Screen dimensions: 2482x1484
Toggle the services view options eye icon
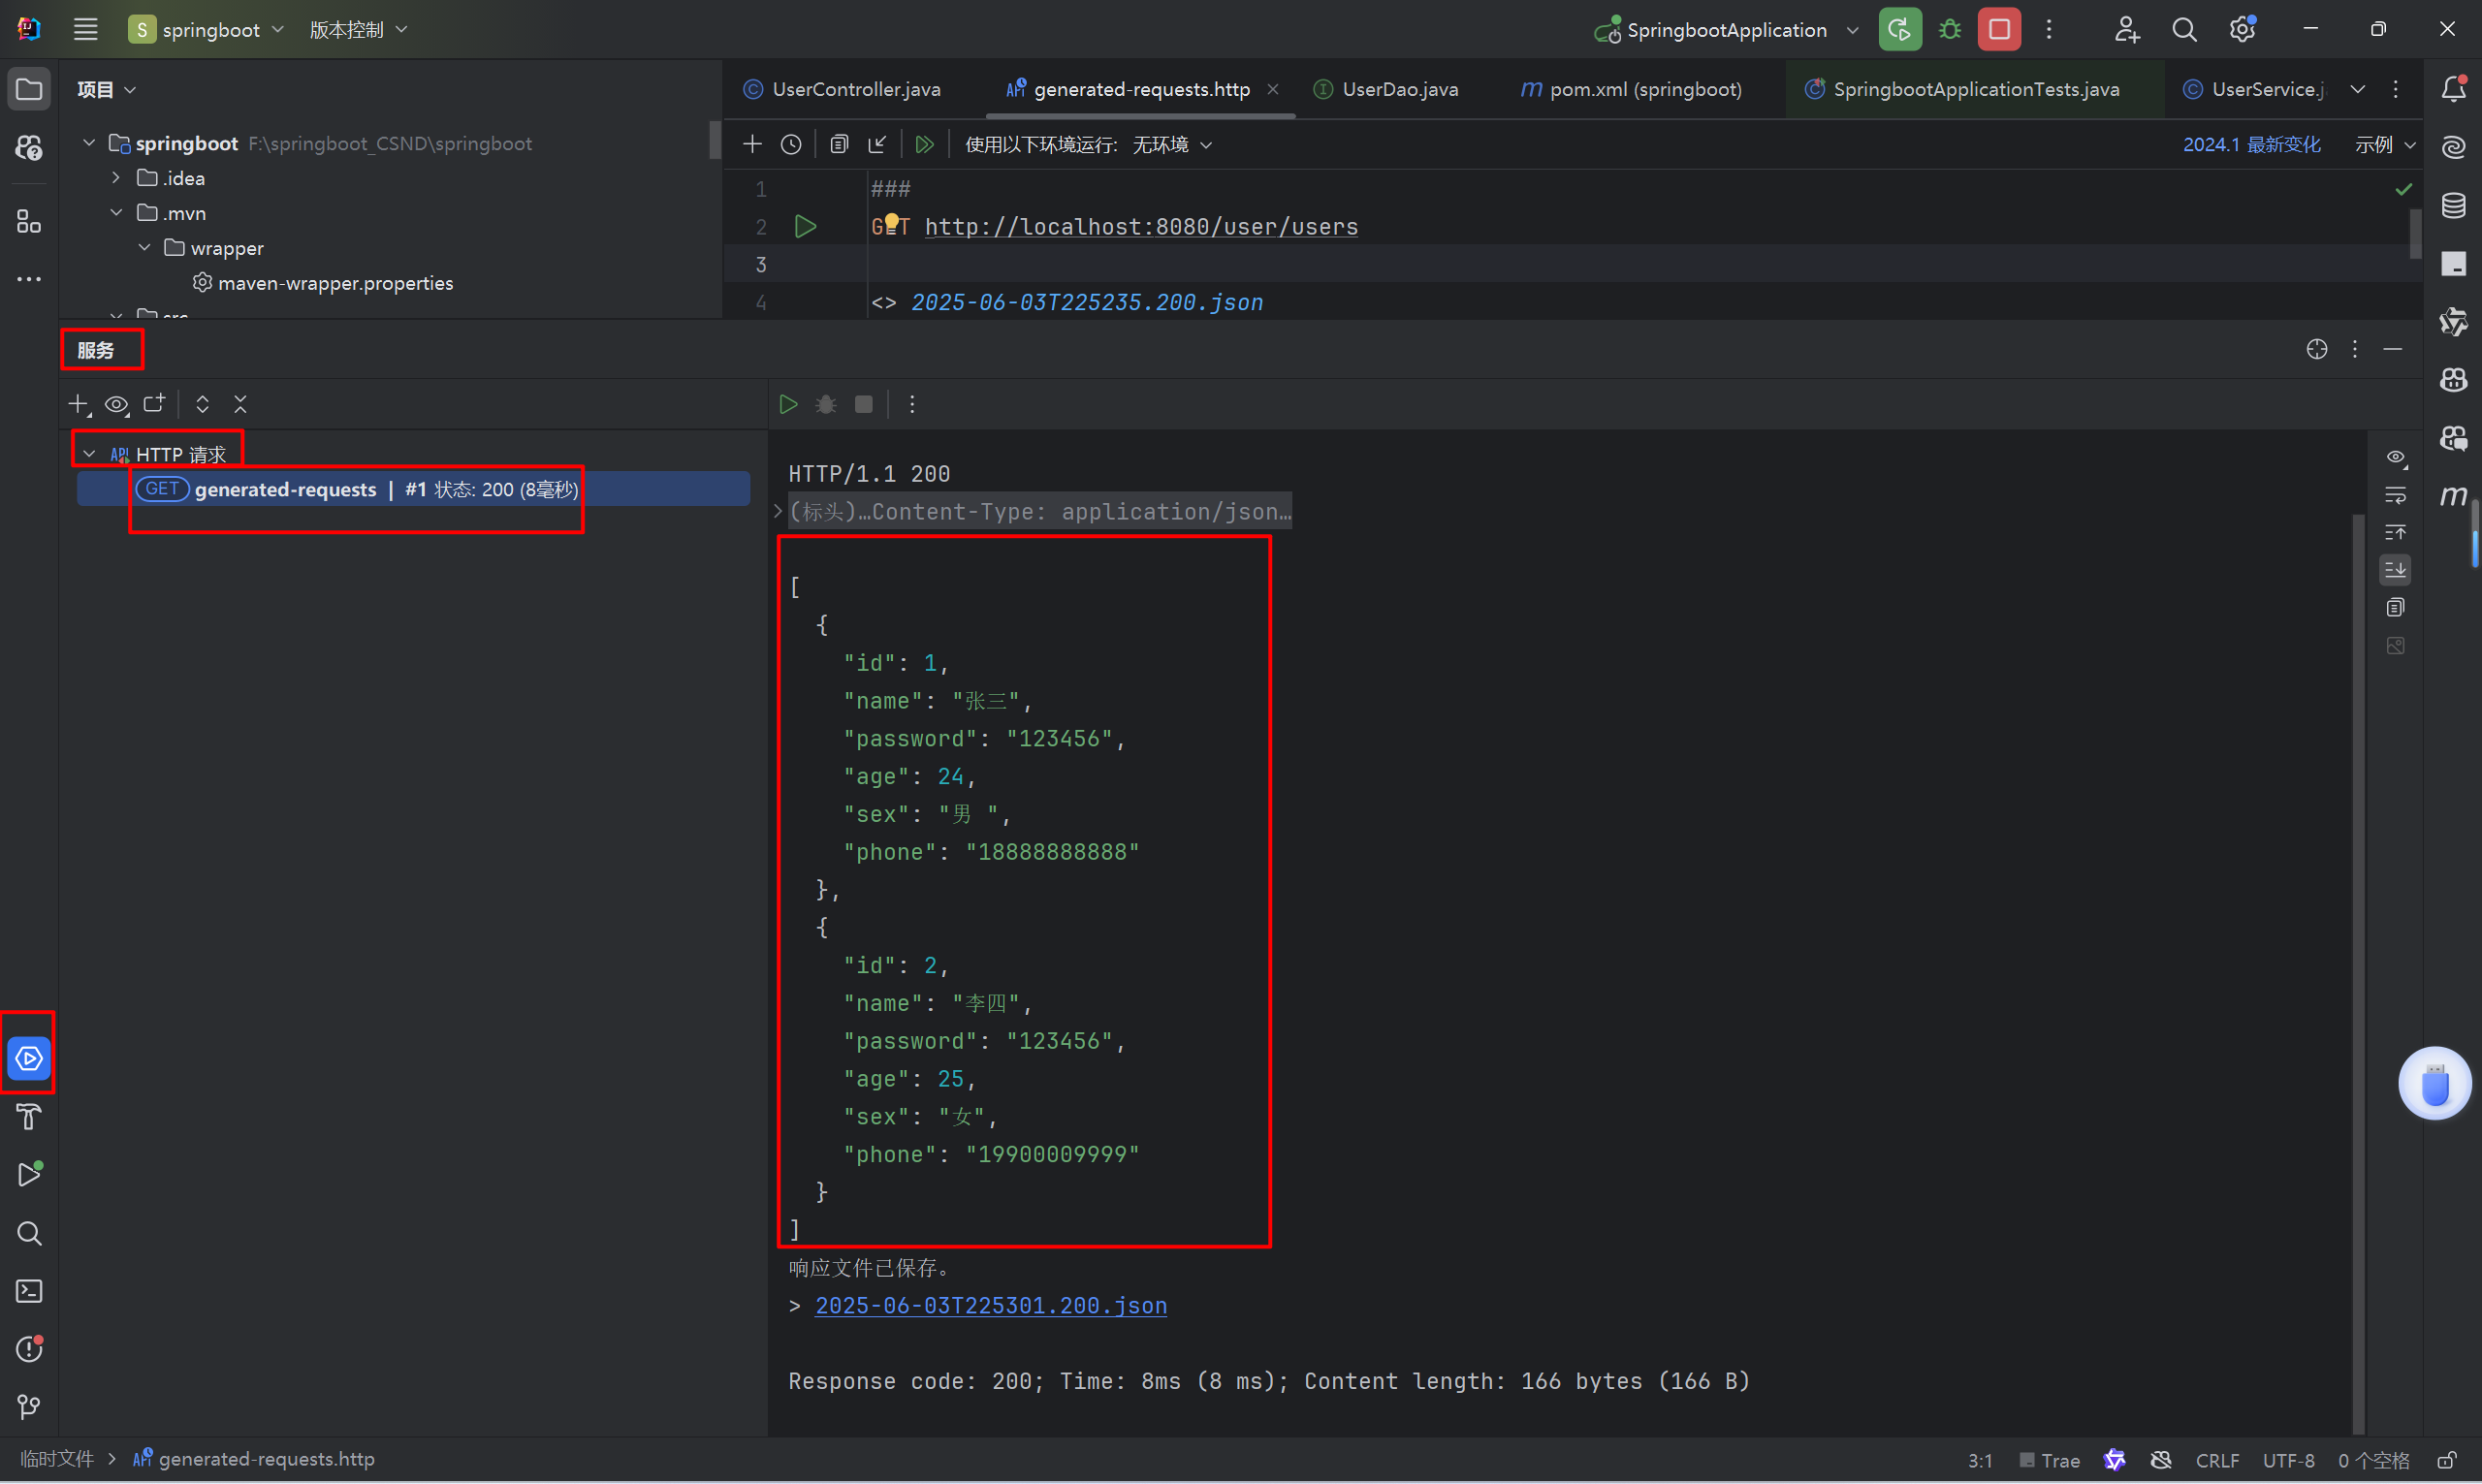click(x=117, y=404)
